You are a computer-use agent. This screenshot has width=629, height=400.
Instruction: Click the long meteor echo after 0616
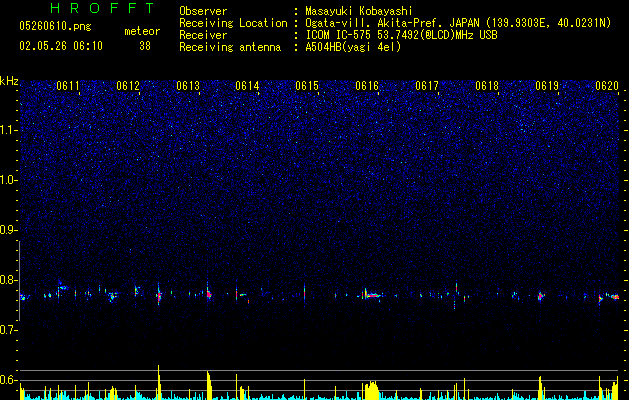click(x=372, y=295)
